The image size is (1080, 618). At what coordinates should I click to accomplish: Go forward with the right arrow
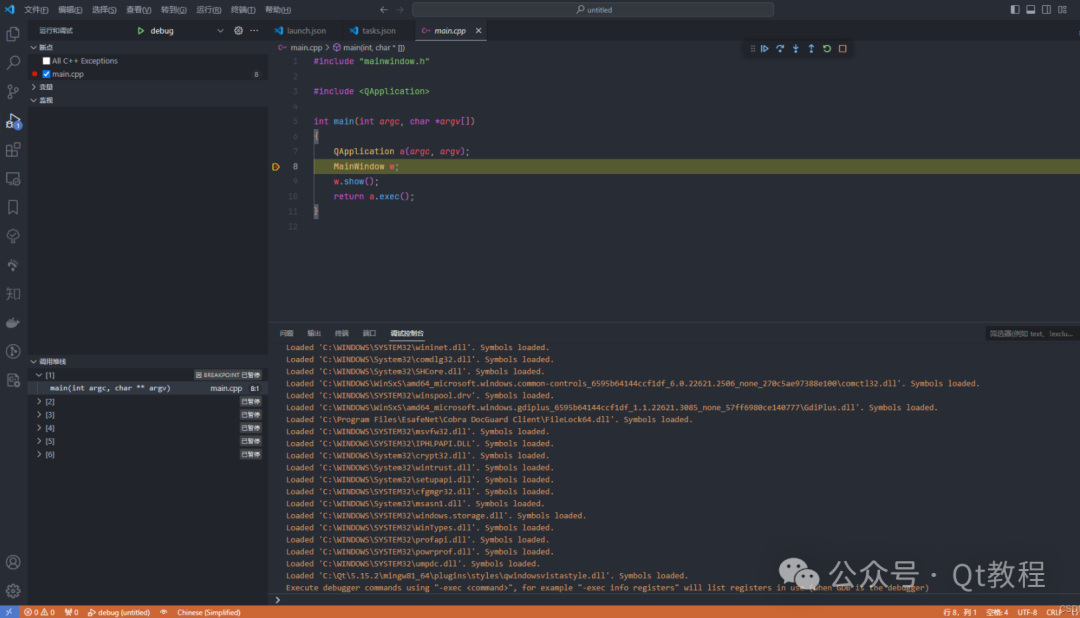pyautogui.click(x=400, y=10)
